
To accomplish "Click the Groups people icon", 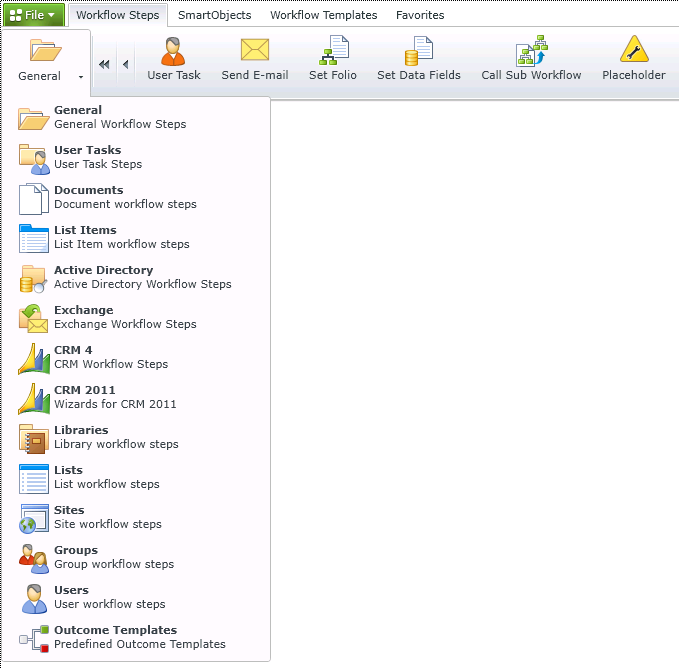I will [x=34, y=559].
